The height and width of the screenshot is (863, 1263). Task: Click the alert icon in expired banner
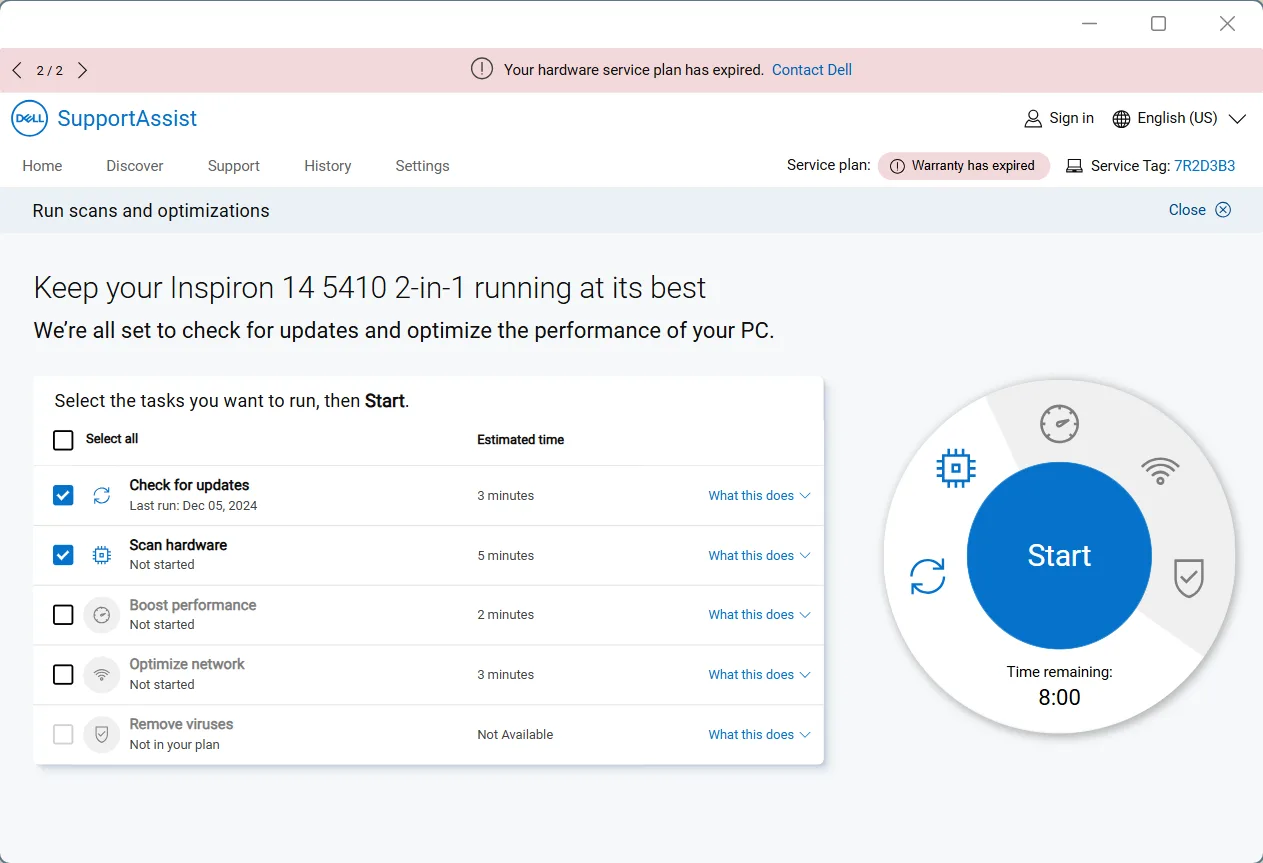[482, 69]
